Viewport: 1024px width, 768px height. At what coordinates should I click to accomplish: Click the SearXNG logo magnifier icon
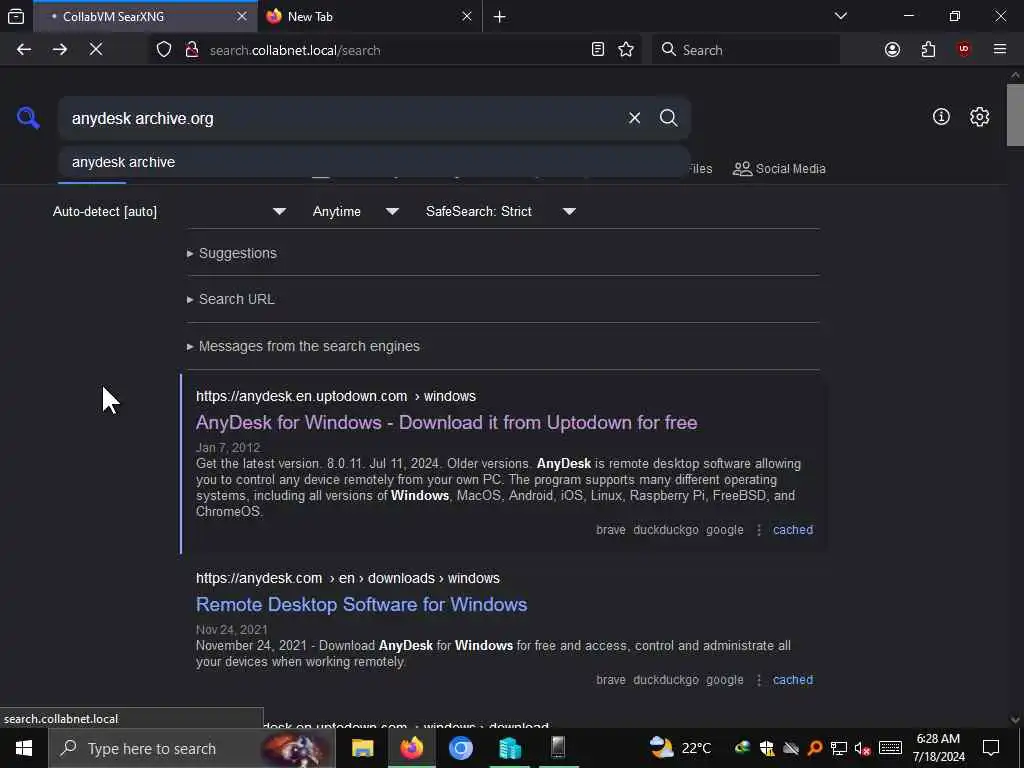[28, 118]
